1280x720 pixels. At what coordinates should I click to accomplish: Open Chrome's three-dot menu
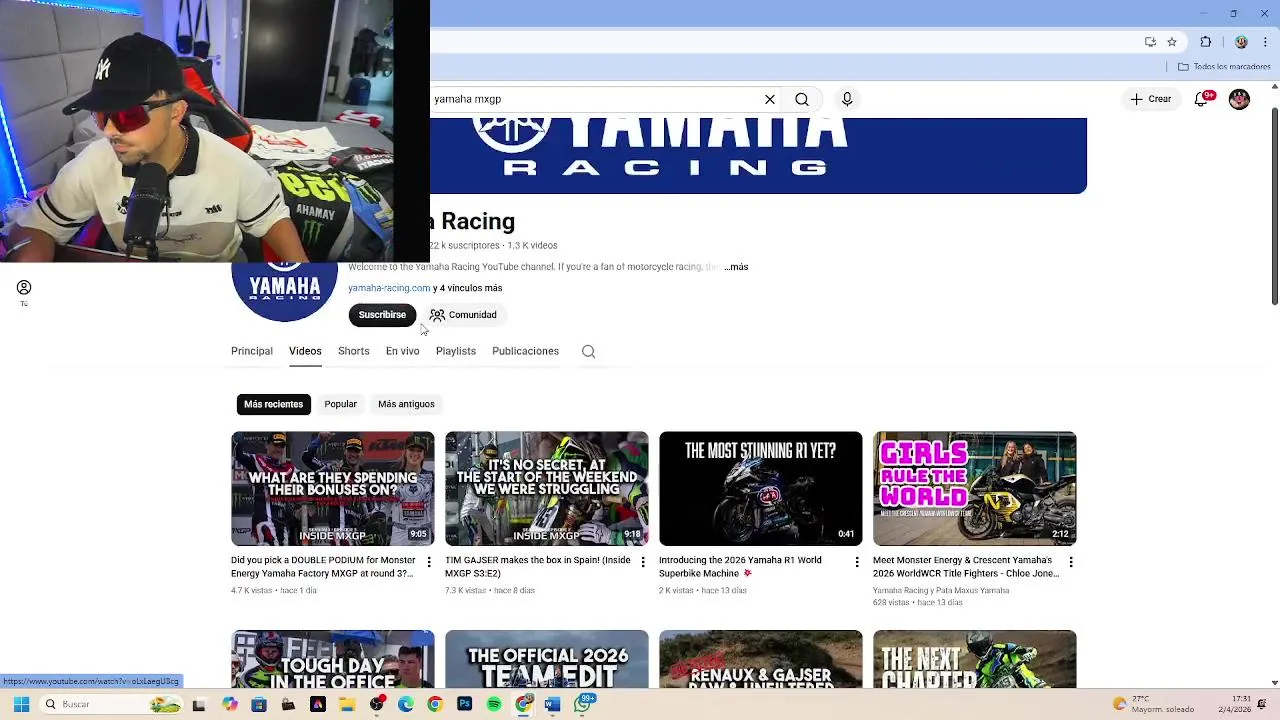pyautogui.click(x=1264, y=42)
